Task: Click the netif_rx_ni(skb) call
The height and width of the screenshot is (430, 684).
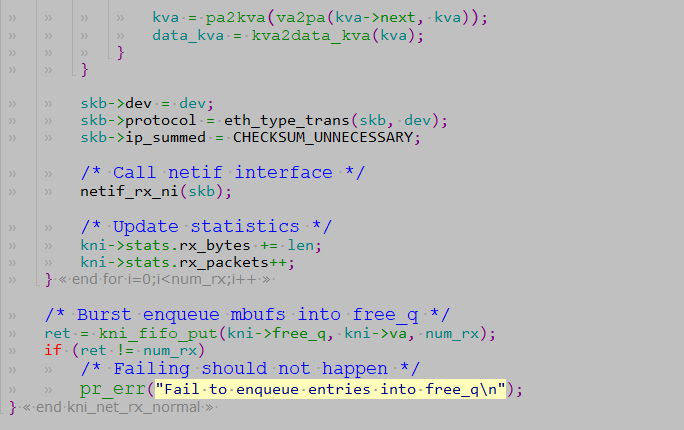Action: click(156, 191)
